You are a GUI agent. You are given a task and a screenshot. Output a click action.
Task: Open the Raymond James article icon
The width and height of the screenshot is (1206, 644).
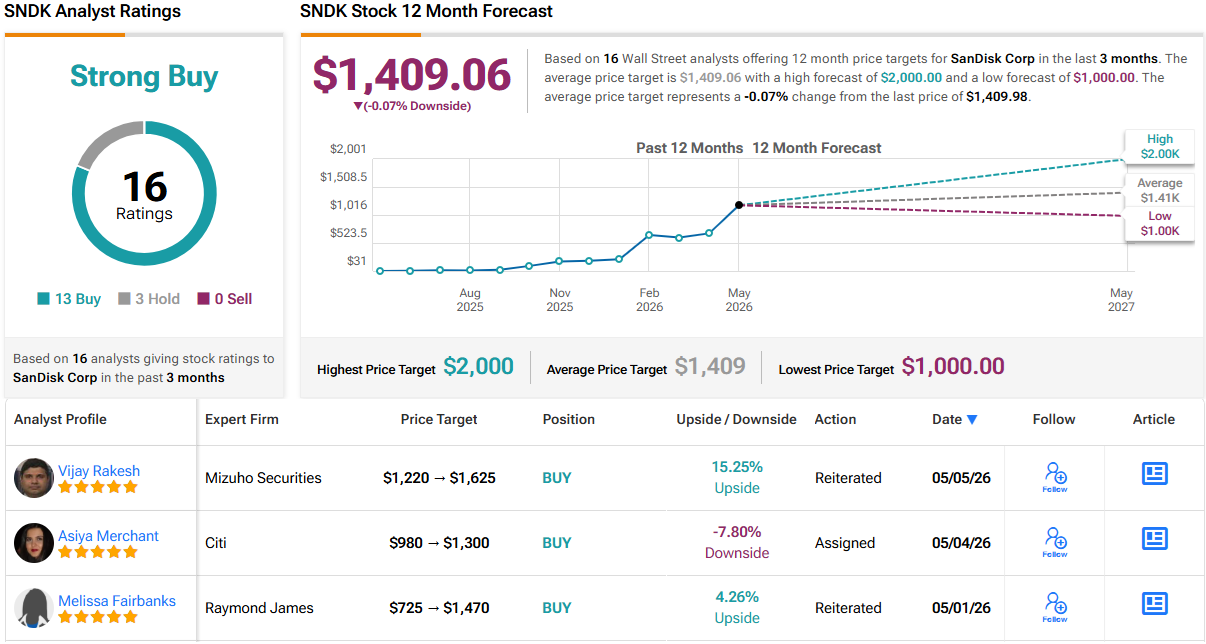click(1154, 604)
